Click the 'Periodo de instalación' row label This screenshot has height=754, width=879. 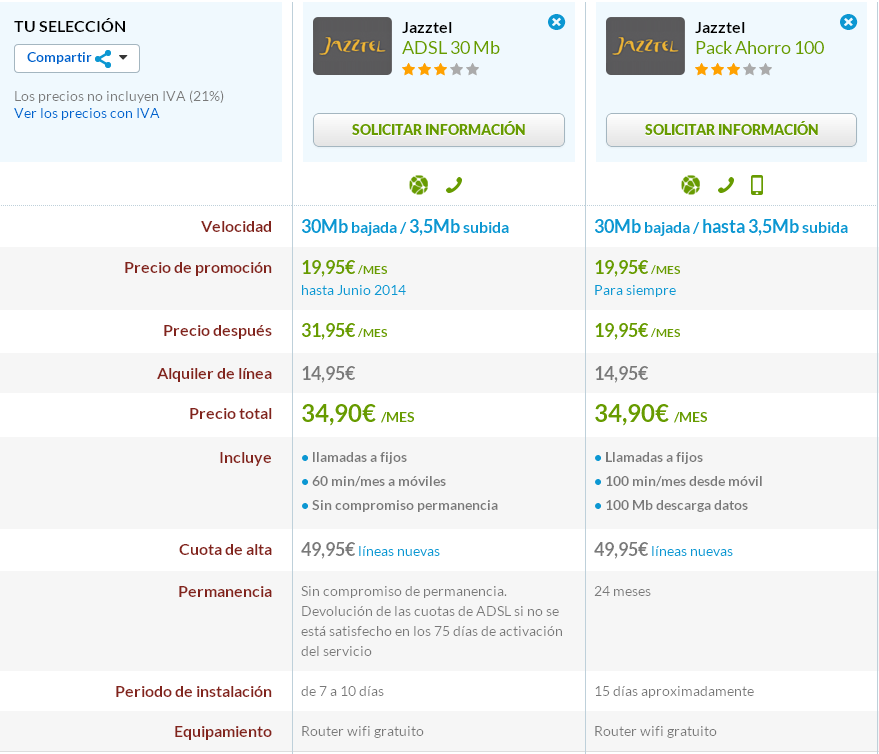coord(193,692)
